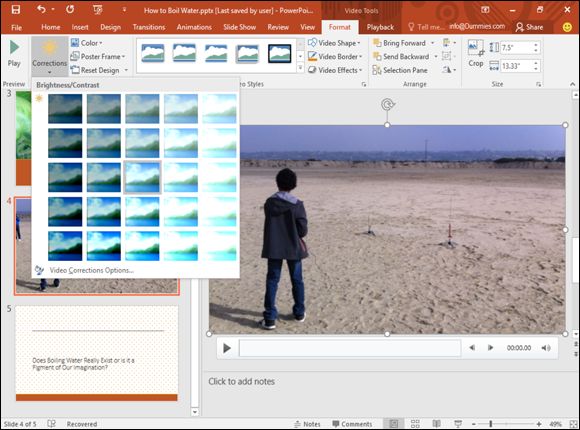The image size is (580, 430).
Task: Toggle the Notes pane in status bar
Action: (307, 424)
